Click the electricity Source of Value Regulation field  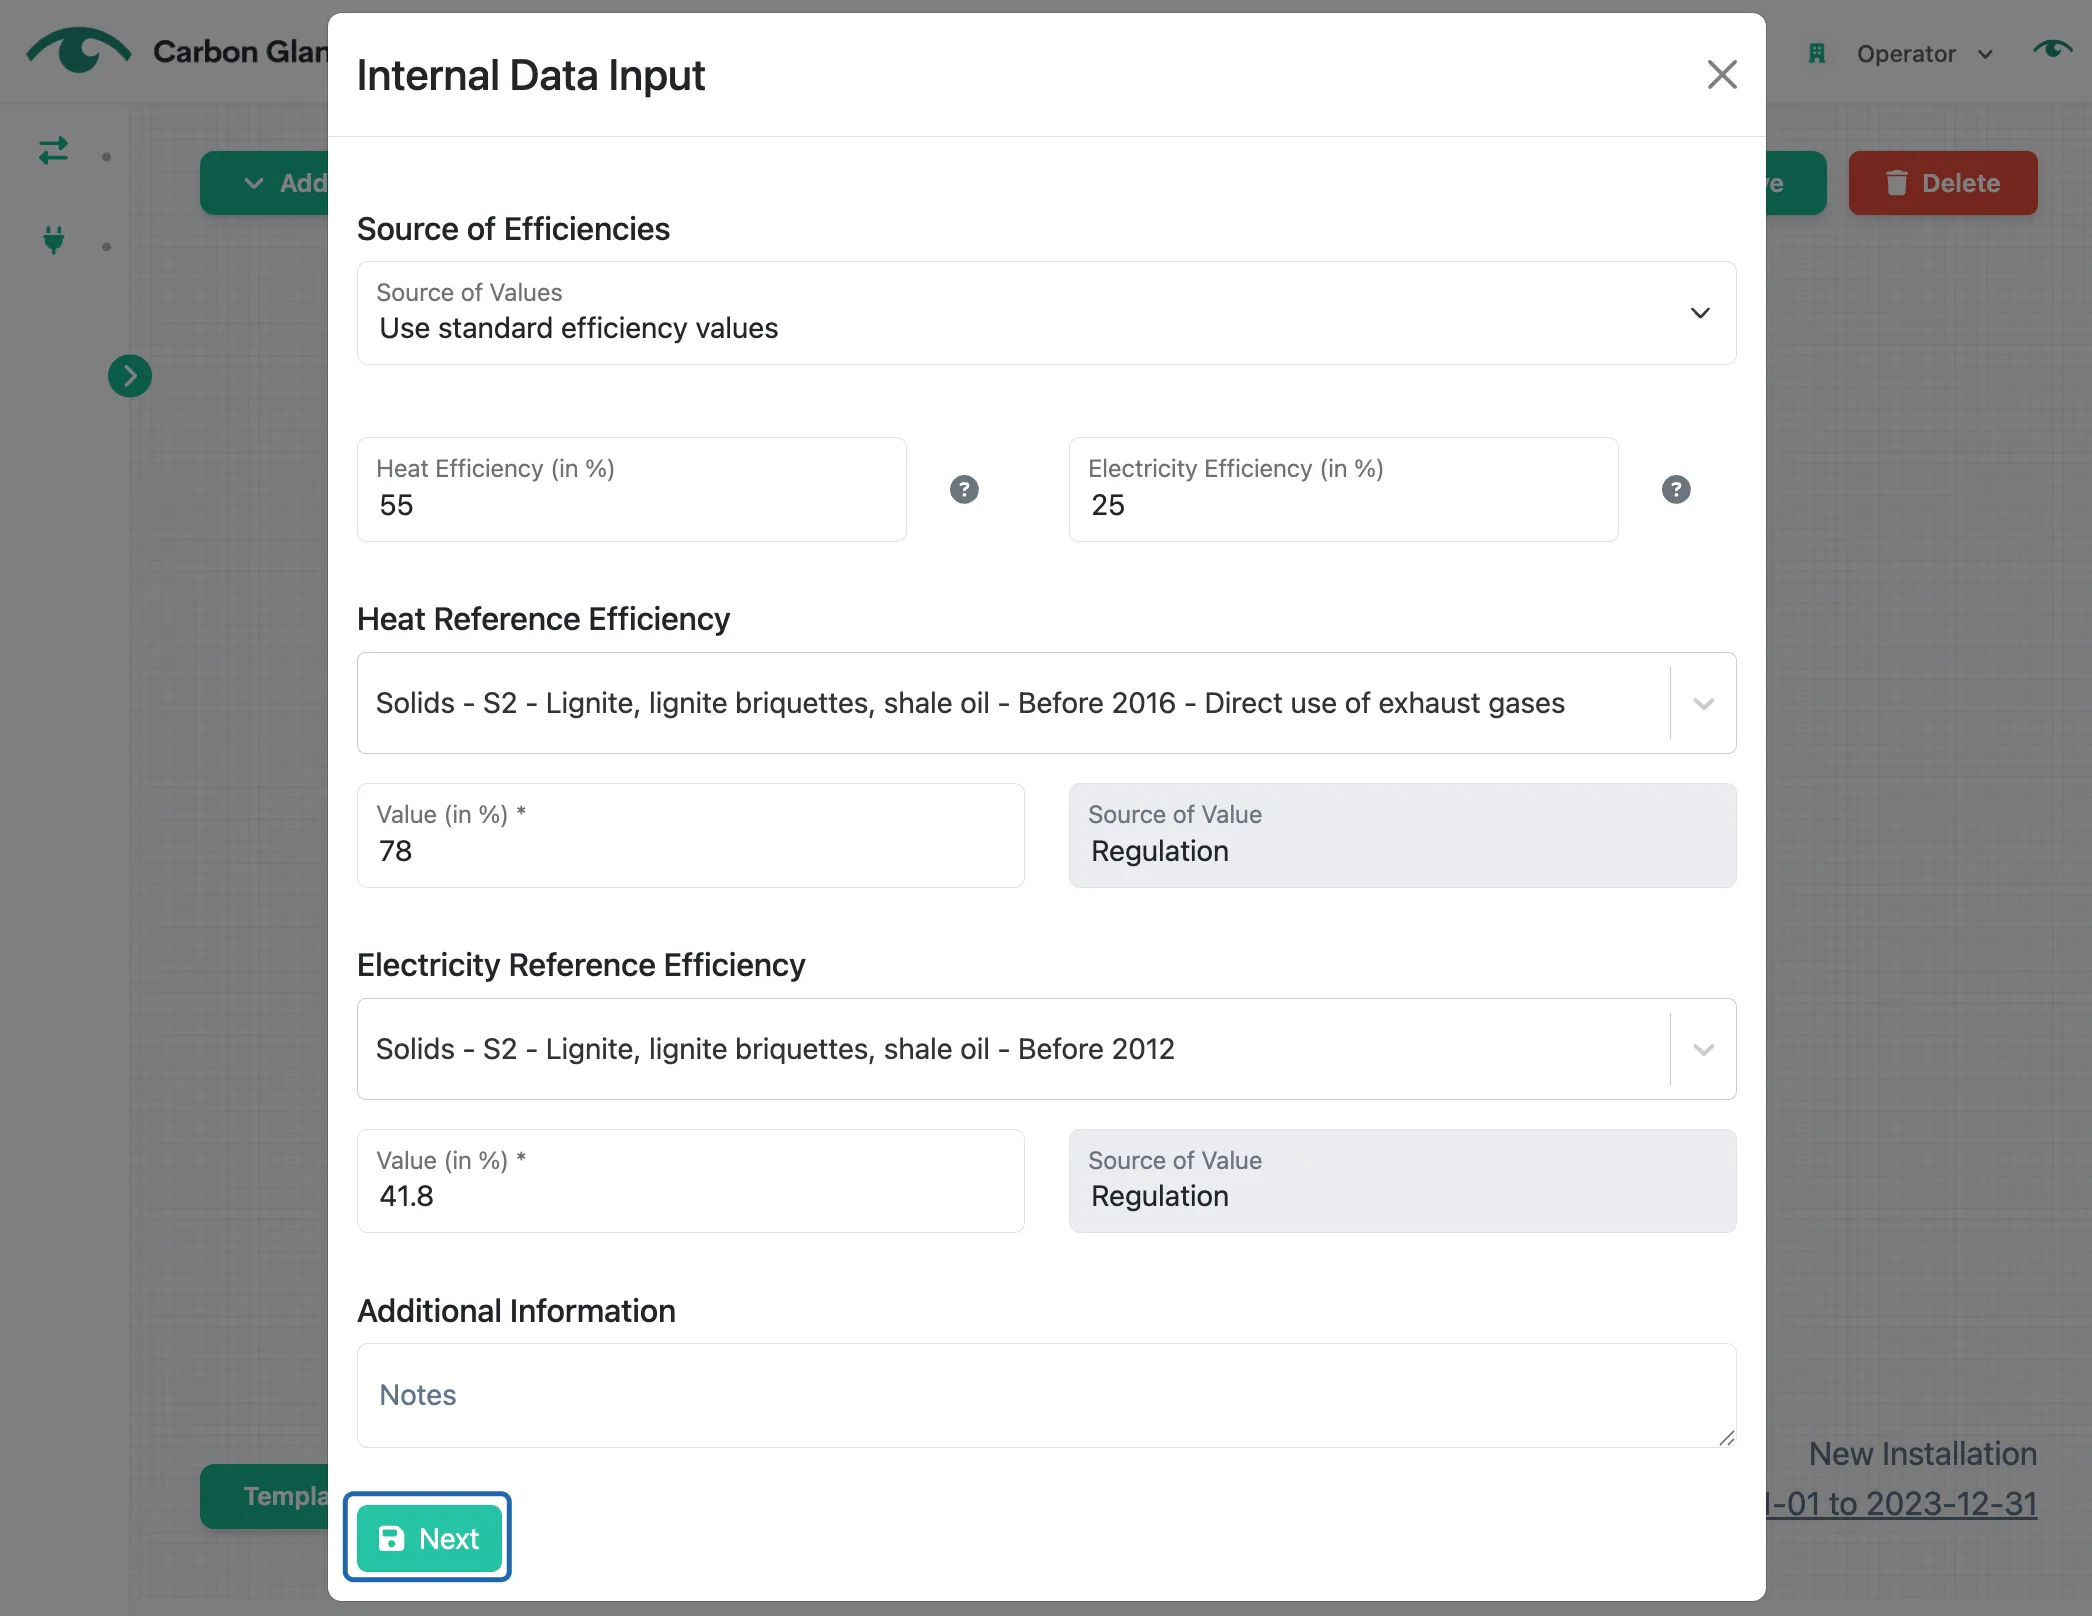tap(1402, 1181)
